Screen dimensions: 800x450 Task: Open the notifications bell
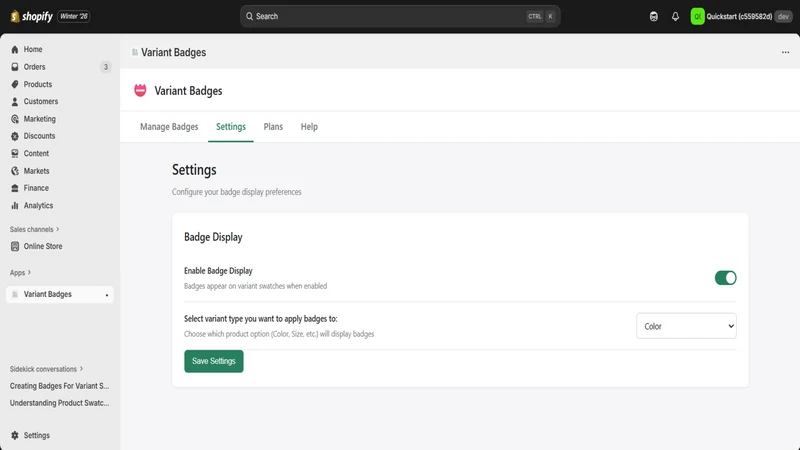pos(675,16)
